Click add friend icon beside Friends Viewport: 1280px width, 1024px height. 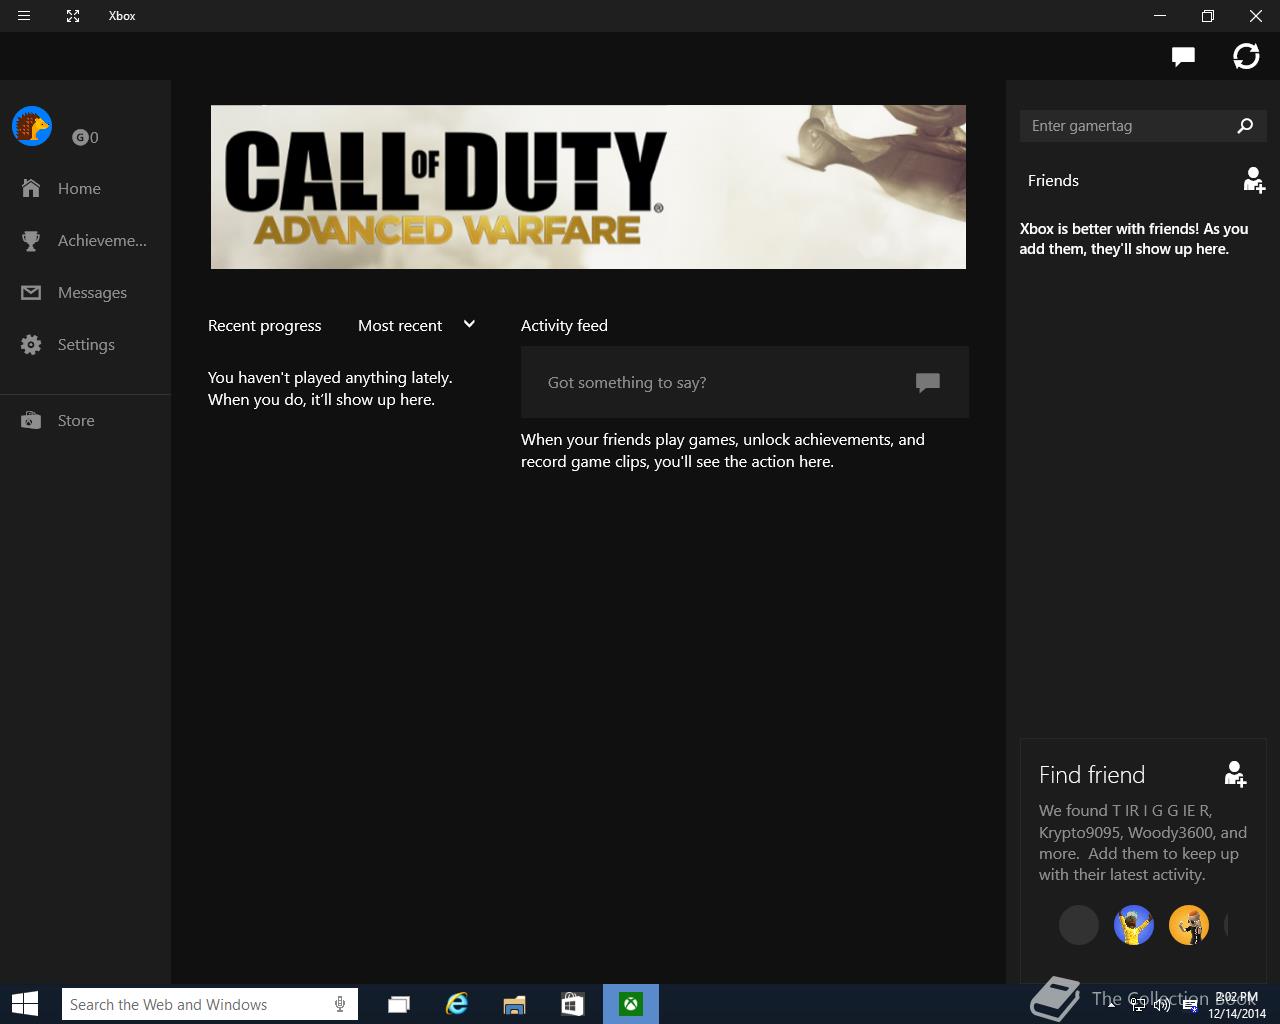click(1253, 180)
